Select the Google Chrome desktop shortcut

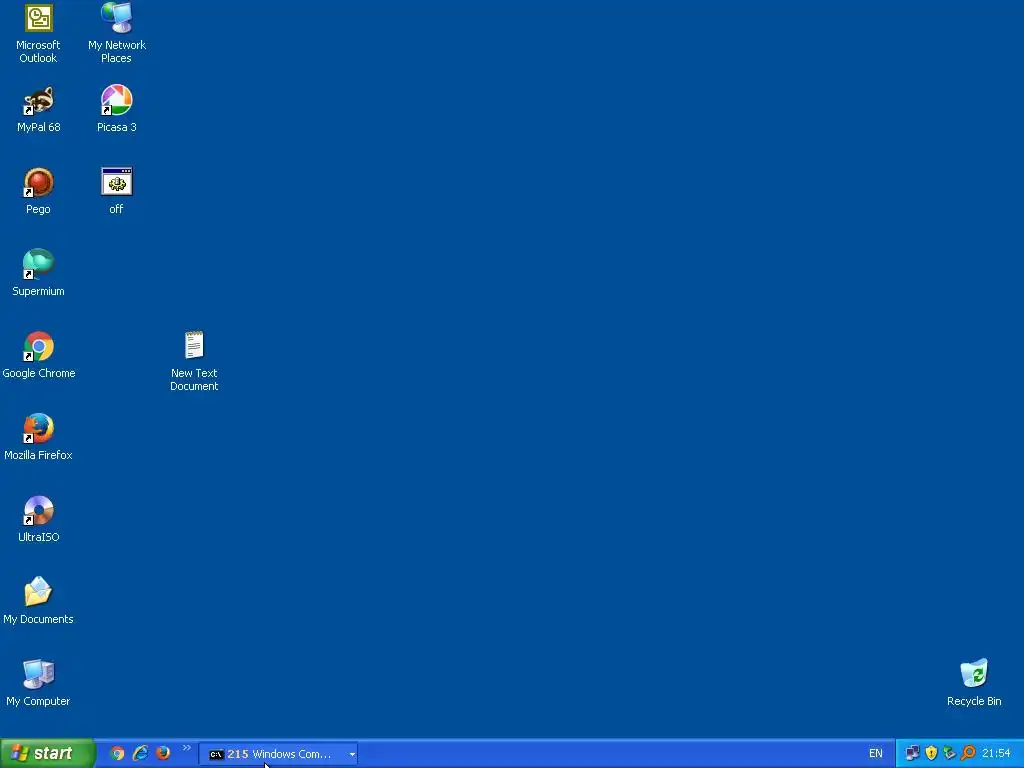click(x=38, y=355)
